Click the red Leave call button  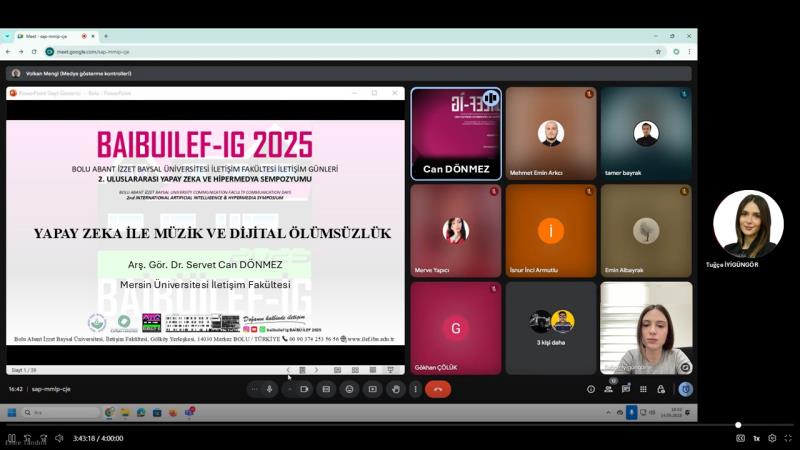point(438,389)
